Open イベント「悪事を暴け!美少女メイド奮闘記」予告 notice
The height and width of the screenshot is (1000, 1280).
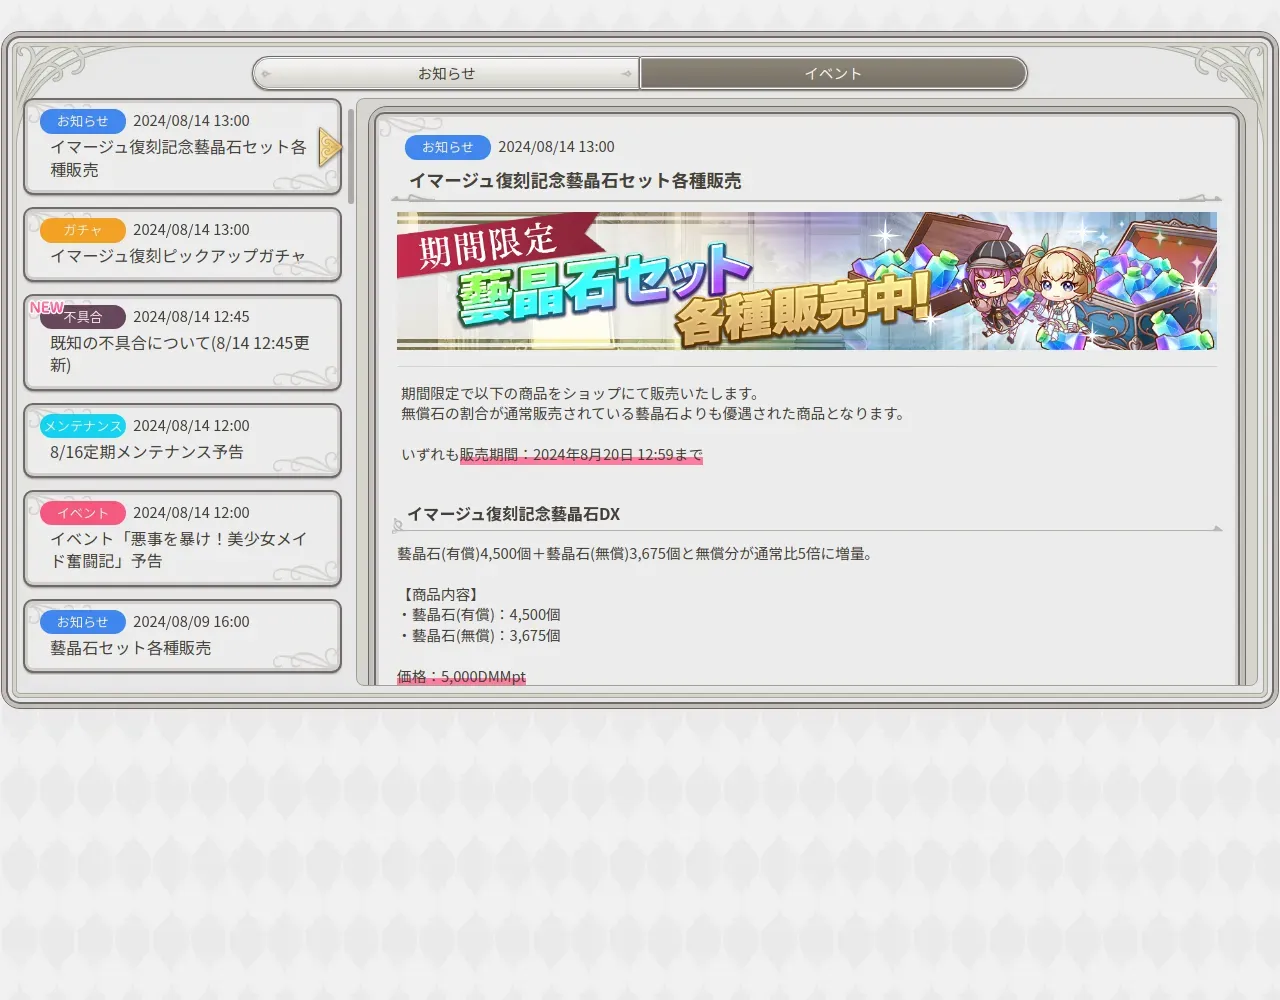pos(183,539)
